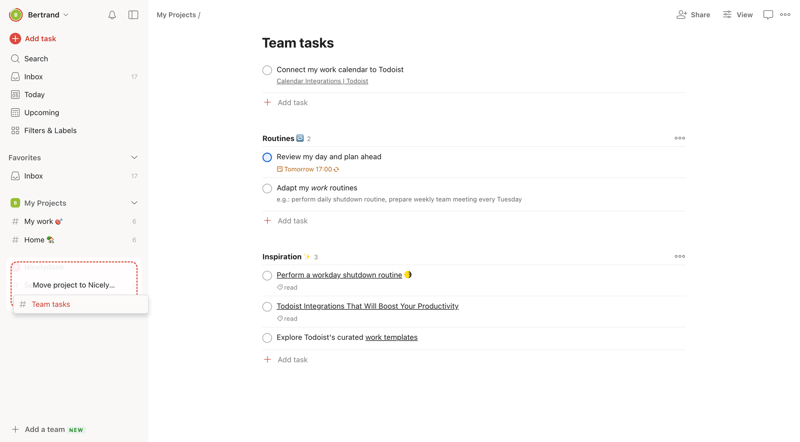This screenshot has height=442, width=800.
Task: Click the Today calendar icon
Action: pyautogui.click(x=15, y=94)
